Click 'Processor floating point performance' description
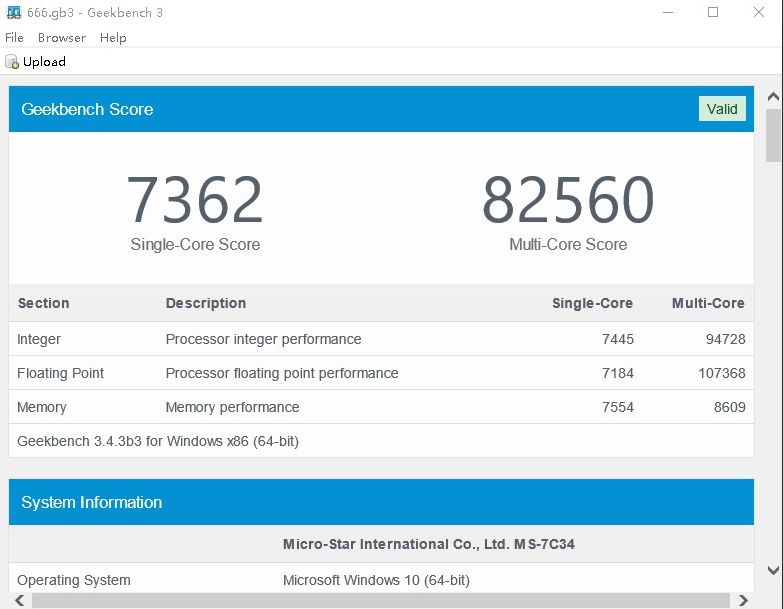 click(x=282, y=373)
